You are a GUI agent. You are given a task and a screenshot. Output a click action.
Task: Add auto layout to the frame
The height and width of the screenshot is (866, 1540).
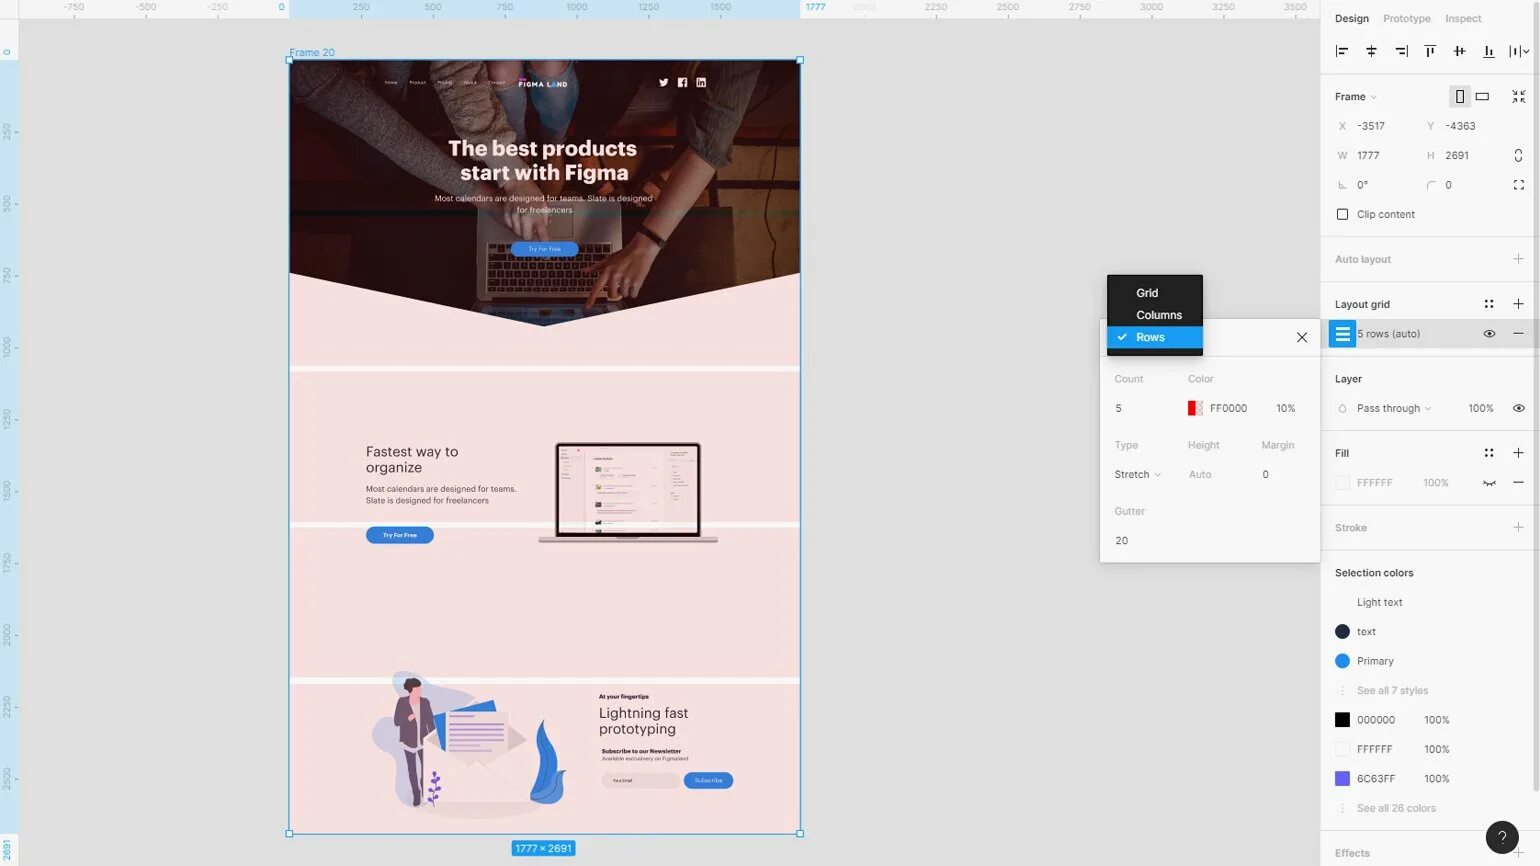coord(1518,259)
